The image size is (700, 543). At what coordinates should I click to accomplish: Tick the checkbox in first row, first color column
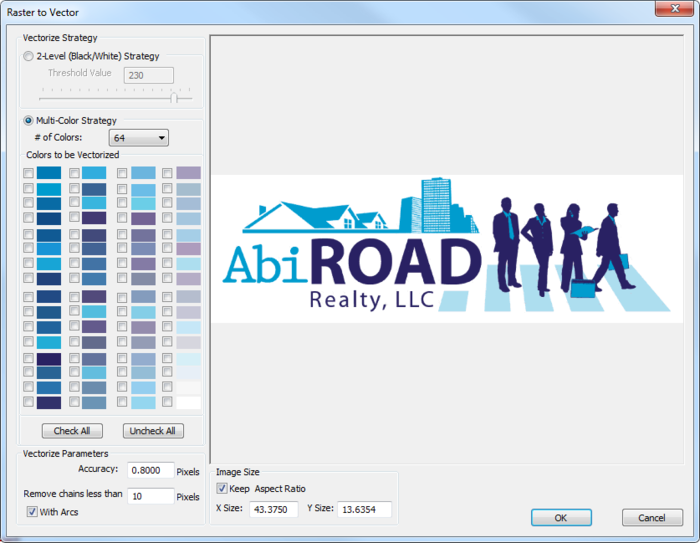[29, 173]
